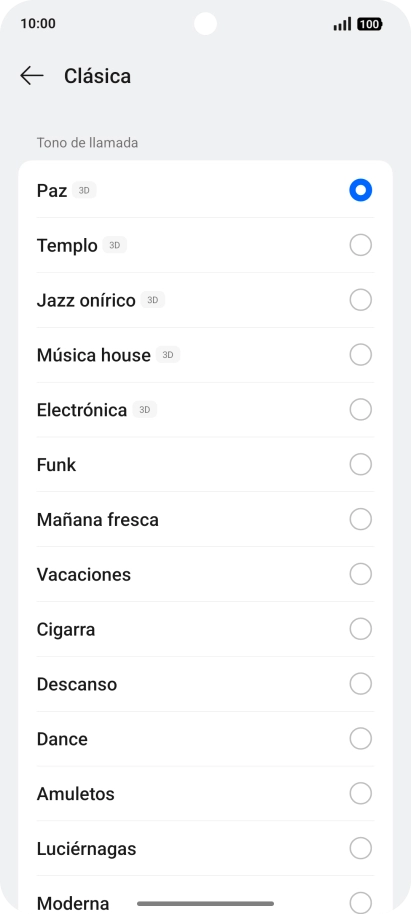This screenshot has height=914, width=411.
Task: Tap the status bar clock
Action: 38,24
